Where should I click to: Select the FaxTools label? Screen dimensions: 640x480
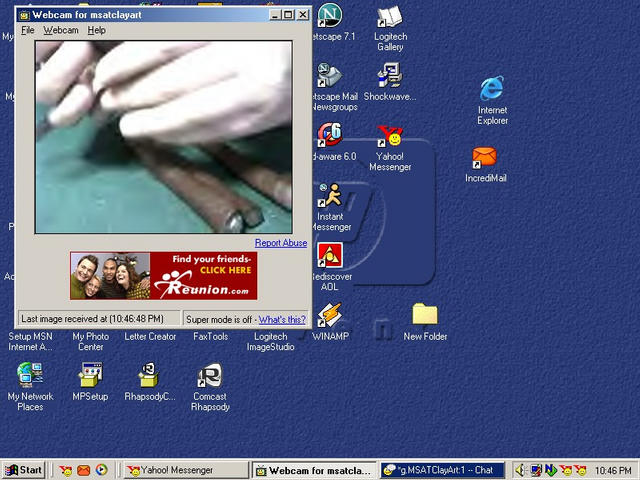pos(211,337)
